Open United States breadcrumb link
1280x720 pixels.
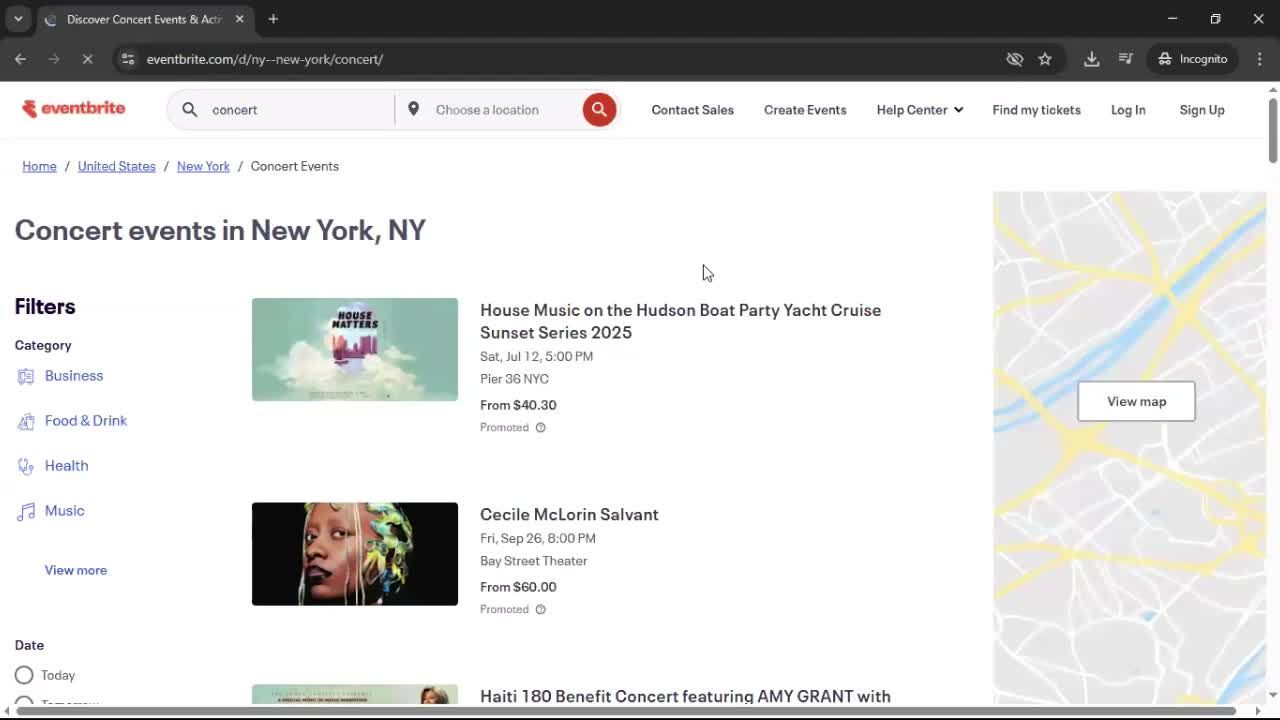tap(117, 166)
